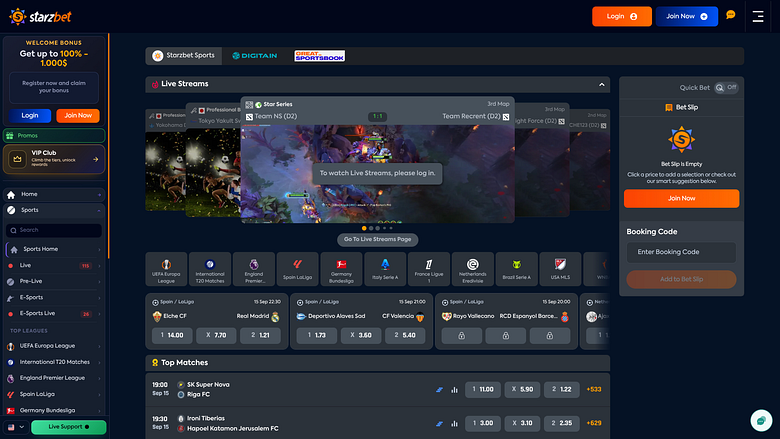Select the Netherlands Eredivisie league tile
The image size is (780, 439).
point(473,269)
